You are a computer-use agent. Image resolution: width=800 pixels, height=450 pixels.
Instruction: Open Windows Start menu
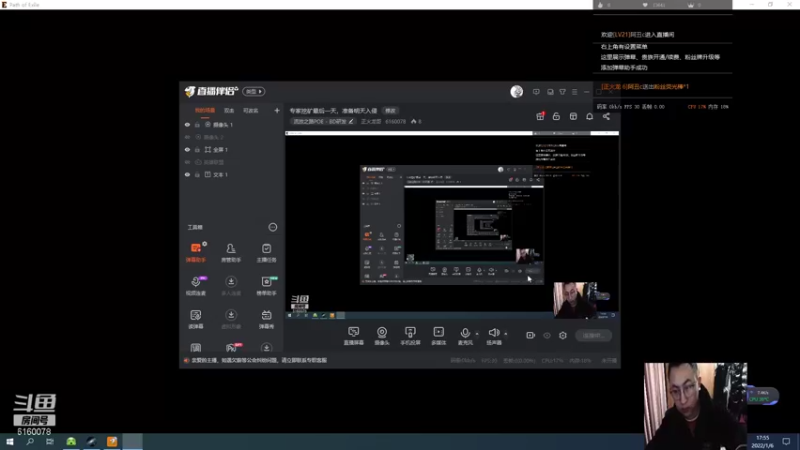click(x=10, y=442)
